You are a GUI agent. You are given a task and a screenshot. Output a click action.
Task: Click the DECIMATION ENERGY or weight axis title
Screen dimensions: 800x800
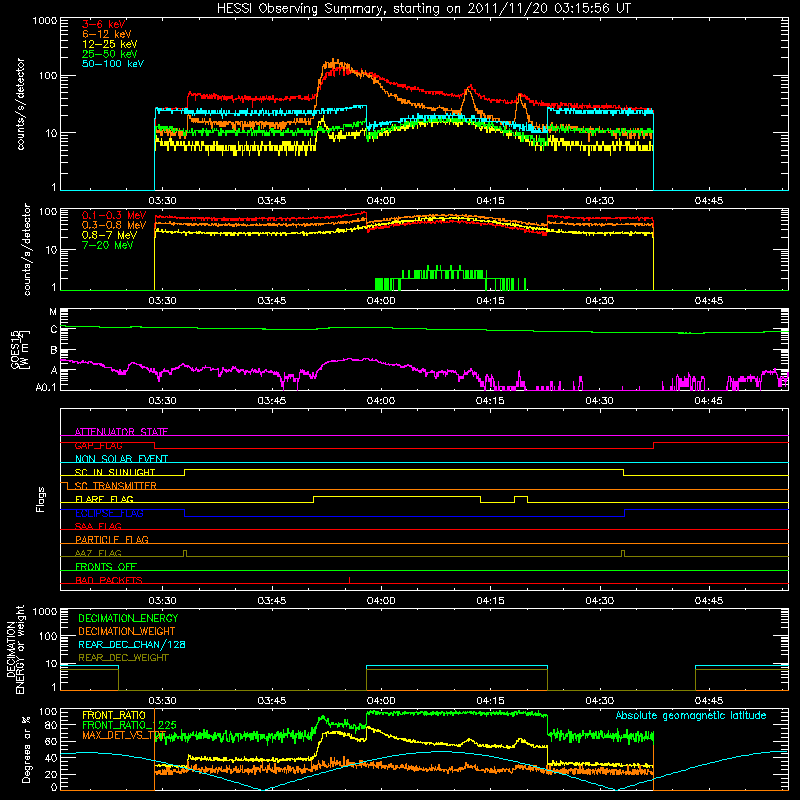tap(15, 649)
